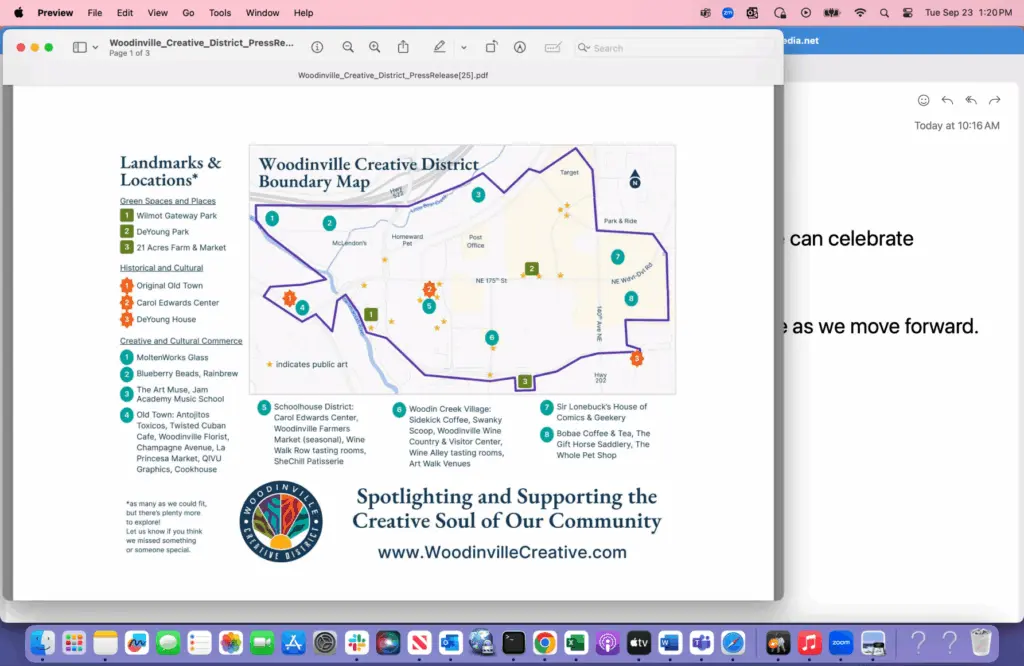The width and height of the screenshot is (1024, 666).
Task: Rotate the page using Rotate icon
Action: click(491, 47)
